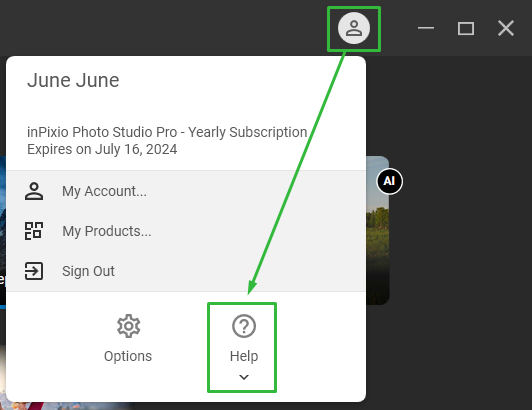Click the Options label text

pyautogui.click(x=128, y=356)
